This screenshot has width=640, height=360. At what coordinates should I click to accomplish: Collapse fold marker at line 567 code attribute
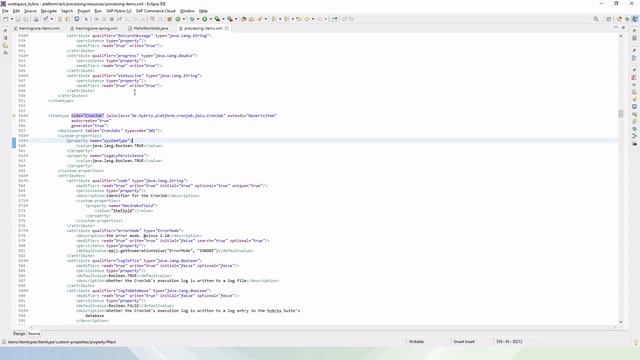point(27,180)
